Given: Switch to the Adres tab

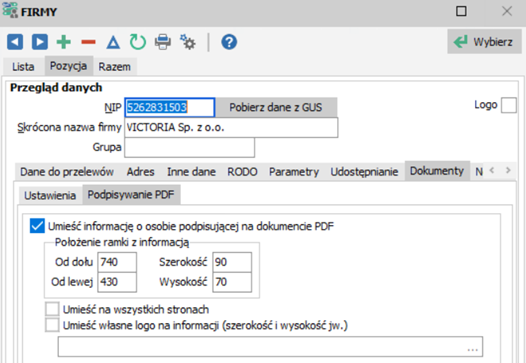Looking at the screenshot, I should [x=141, y=172].
